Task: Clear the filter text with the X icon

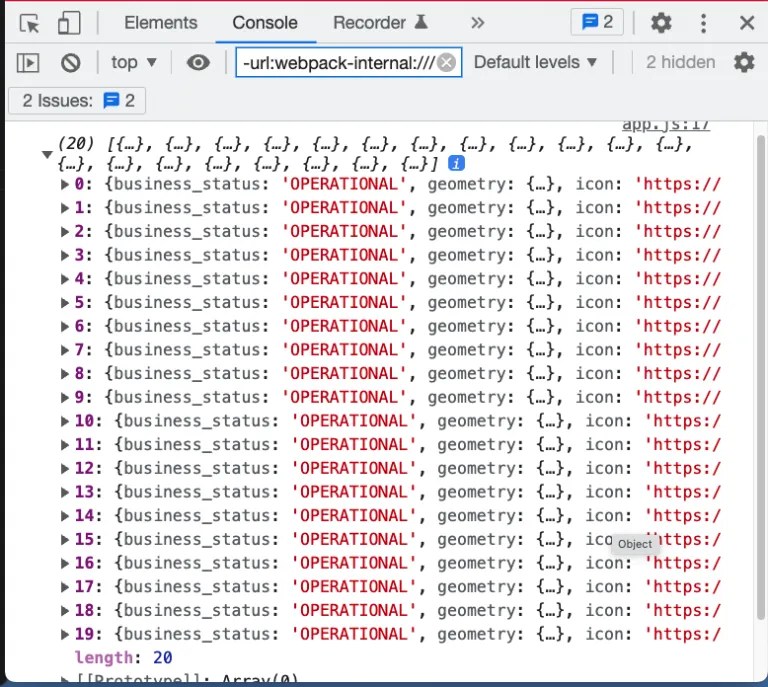Action: coord(446,63)
